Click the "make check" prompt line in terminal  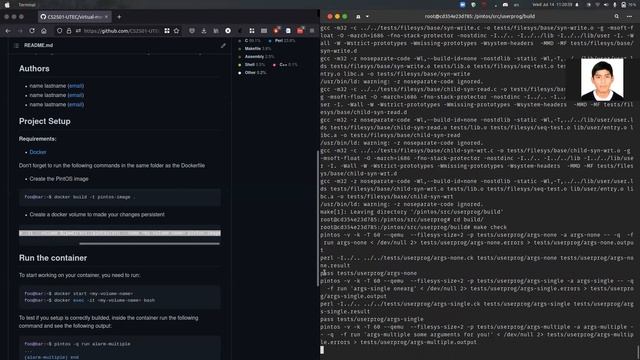pos(413,227)
